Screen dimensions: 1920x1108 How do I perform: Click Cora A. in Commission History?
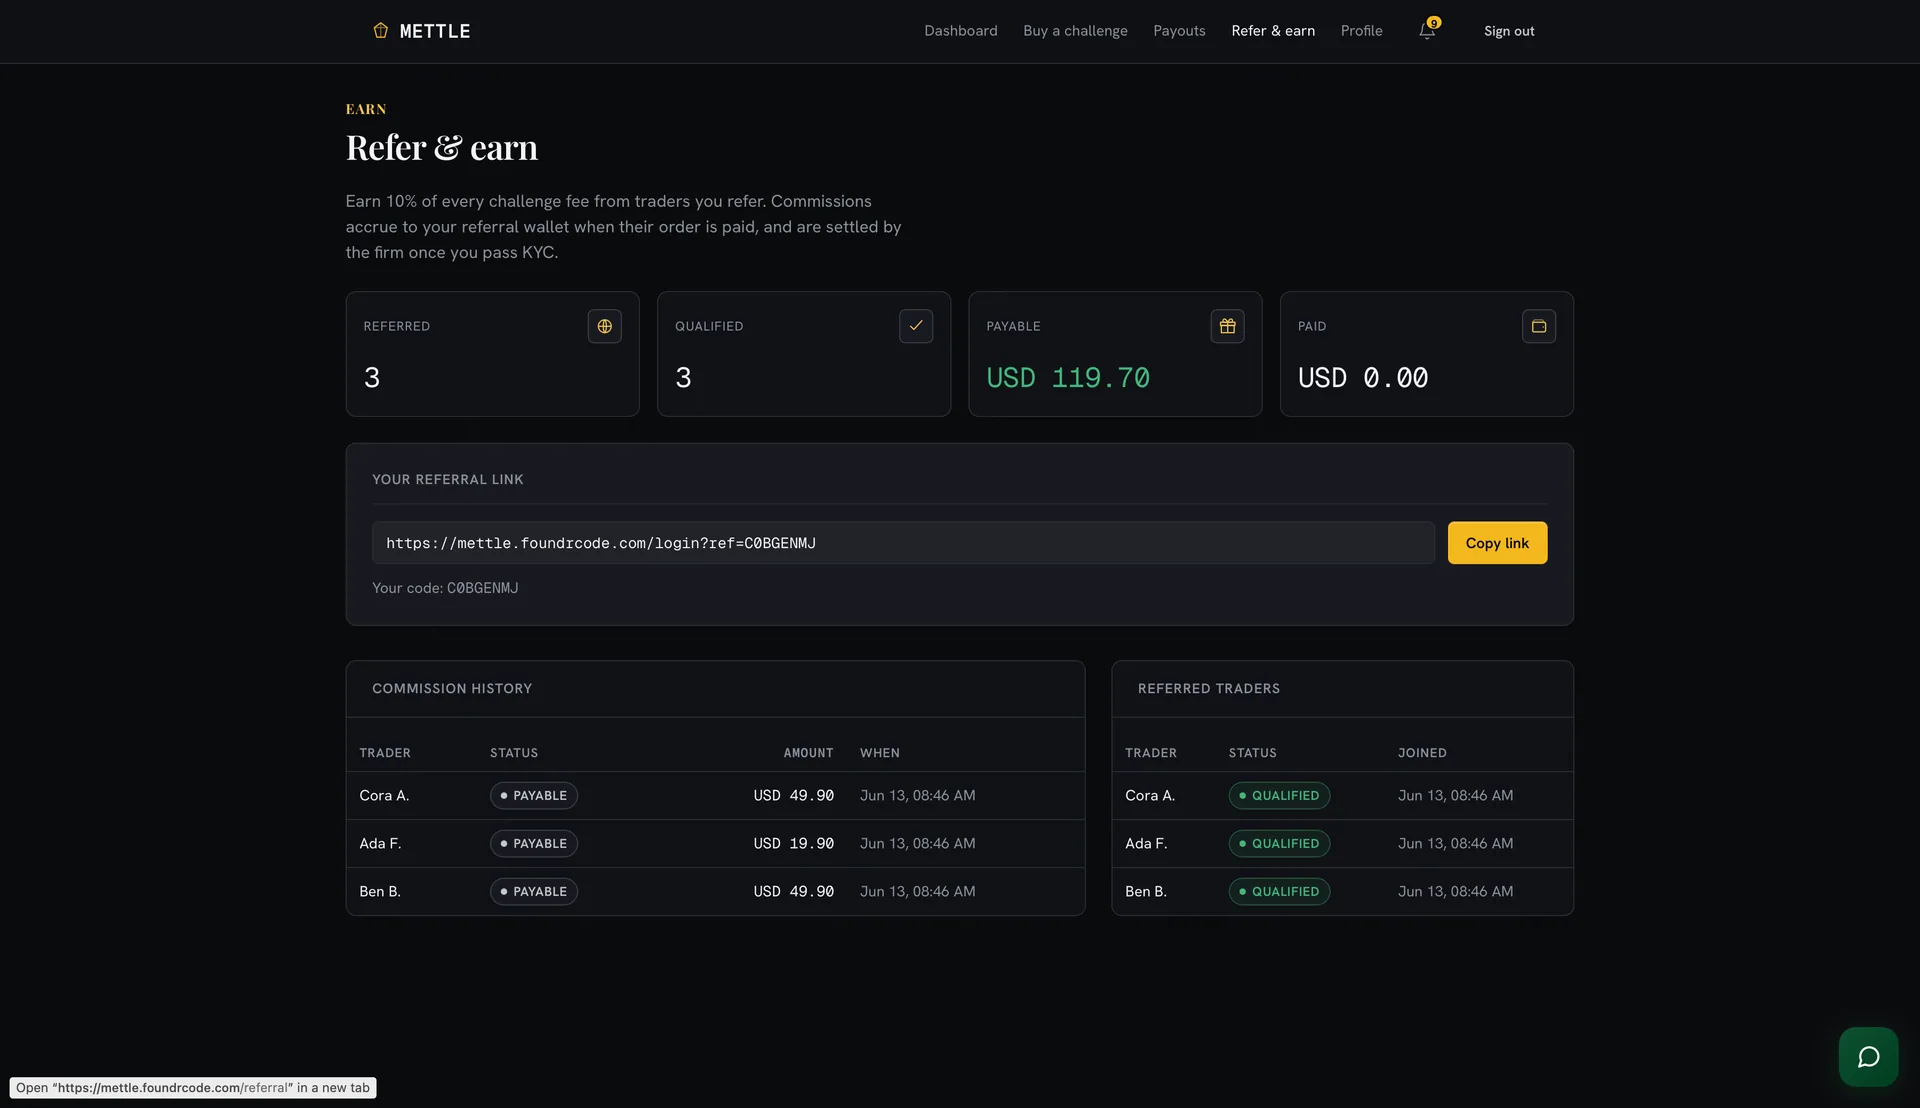coord(384,796)
